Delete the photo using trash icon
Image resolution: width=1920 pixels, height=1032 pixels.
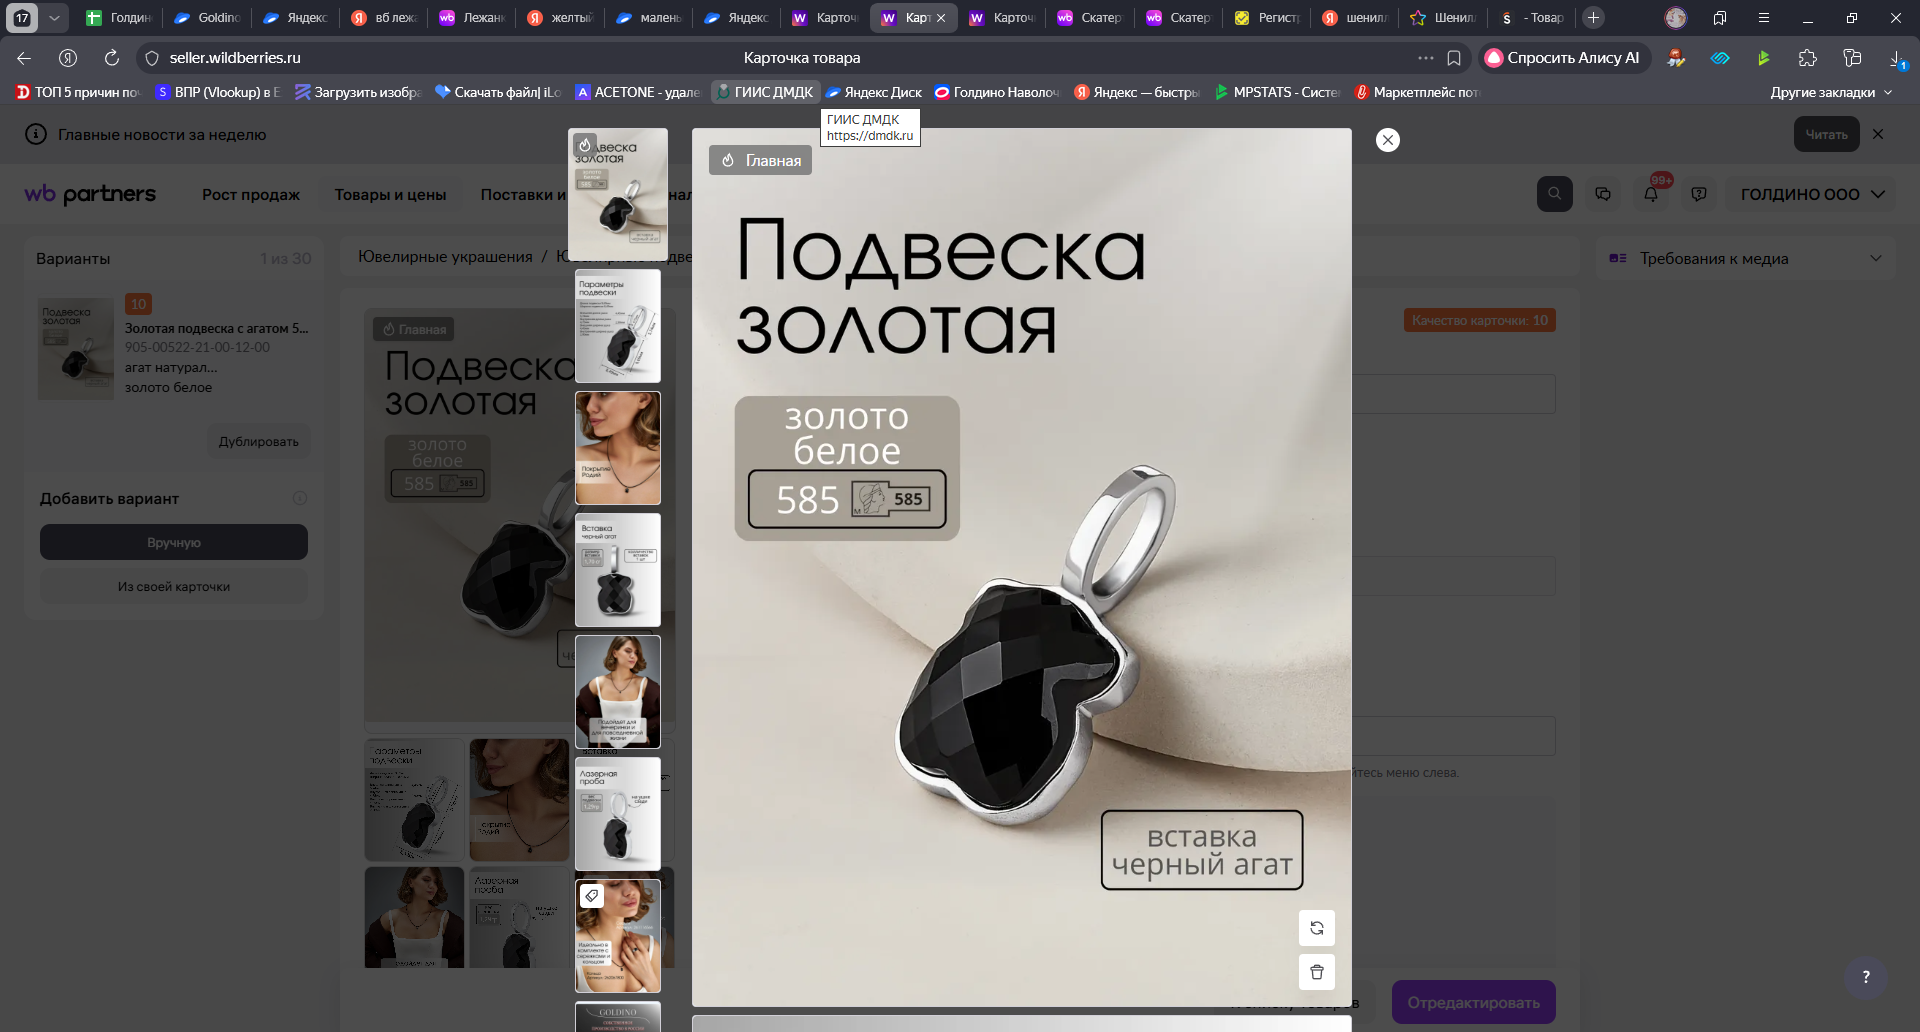[1316, 972]
